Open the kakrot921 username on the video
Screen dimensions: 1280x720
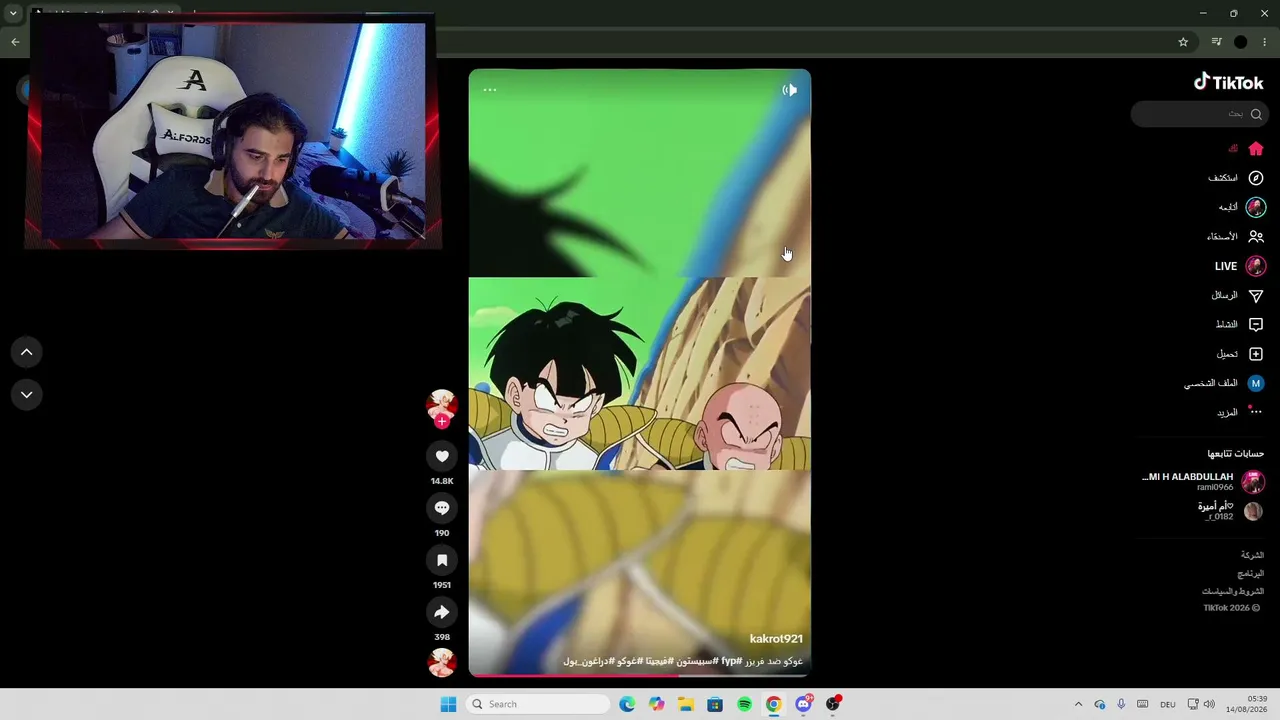tap(776, 639)
